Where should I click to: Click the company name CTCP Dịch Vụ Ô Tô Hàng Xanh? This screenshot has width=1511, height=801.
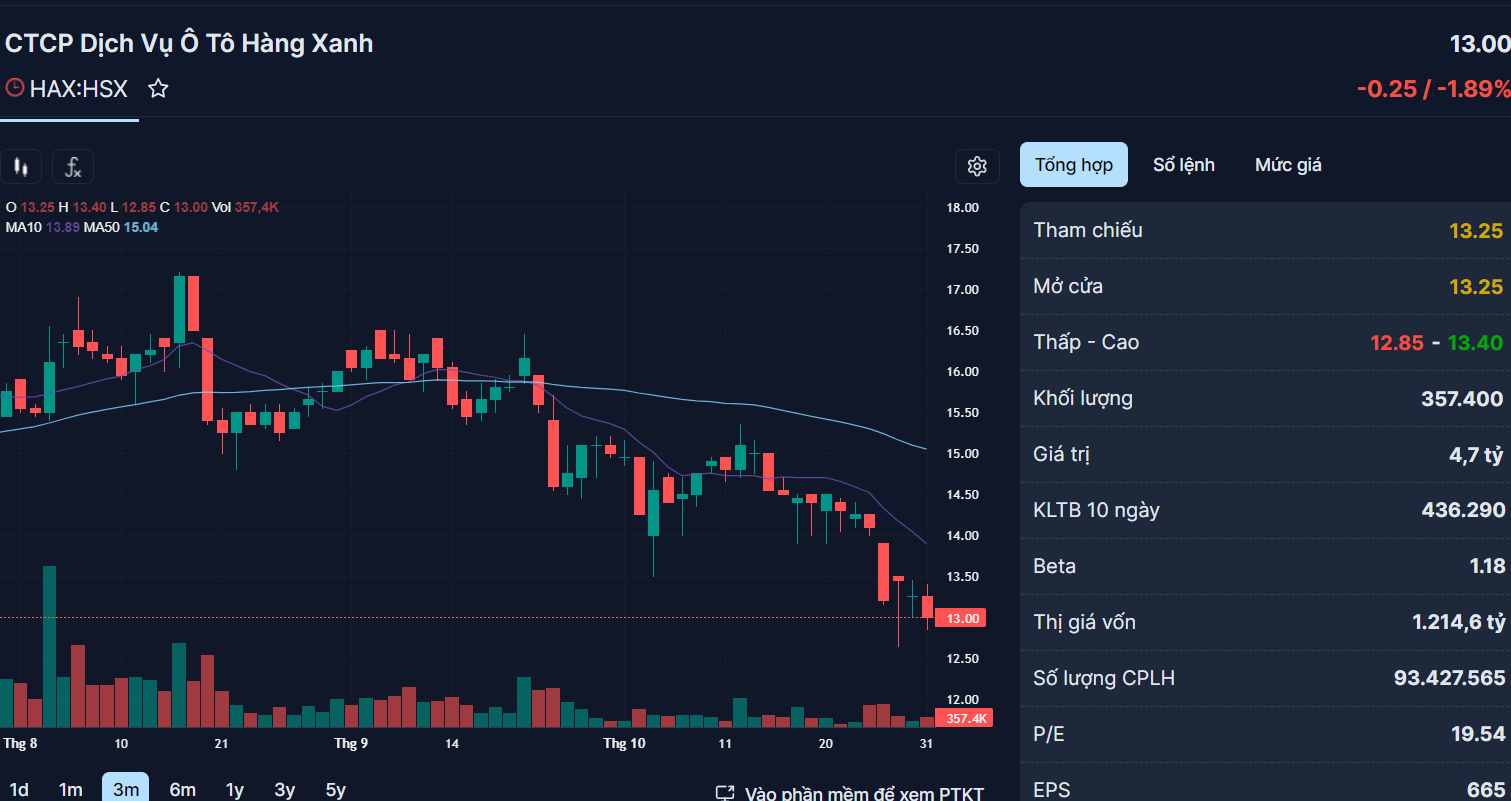189,43
